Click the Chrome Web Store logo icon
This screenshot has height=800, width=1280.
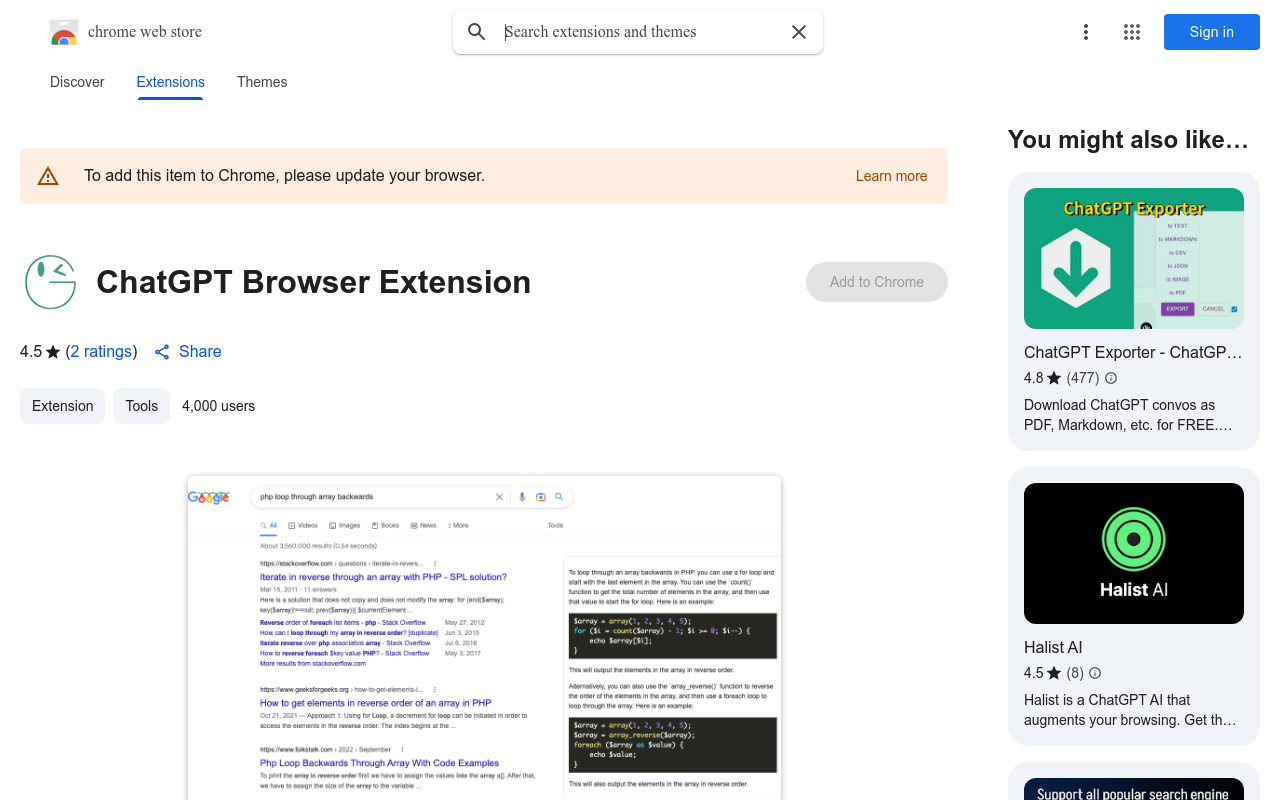point(64,32)
